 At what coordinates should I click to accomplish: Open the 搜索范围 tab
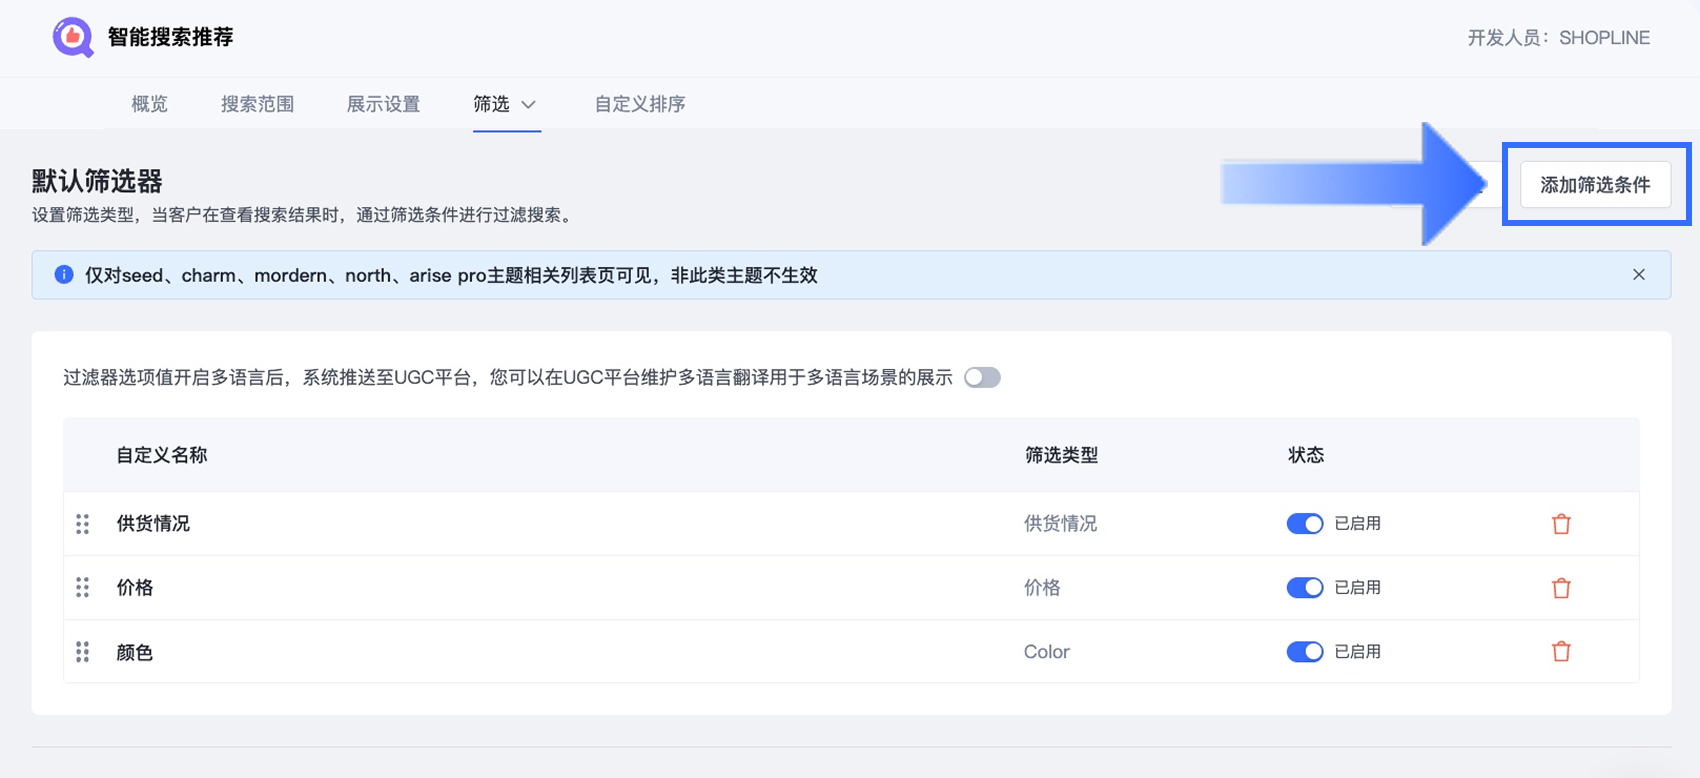tap(257, 104)
